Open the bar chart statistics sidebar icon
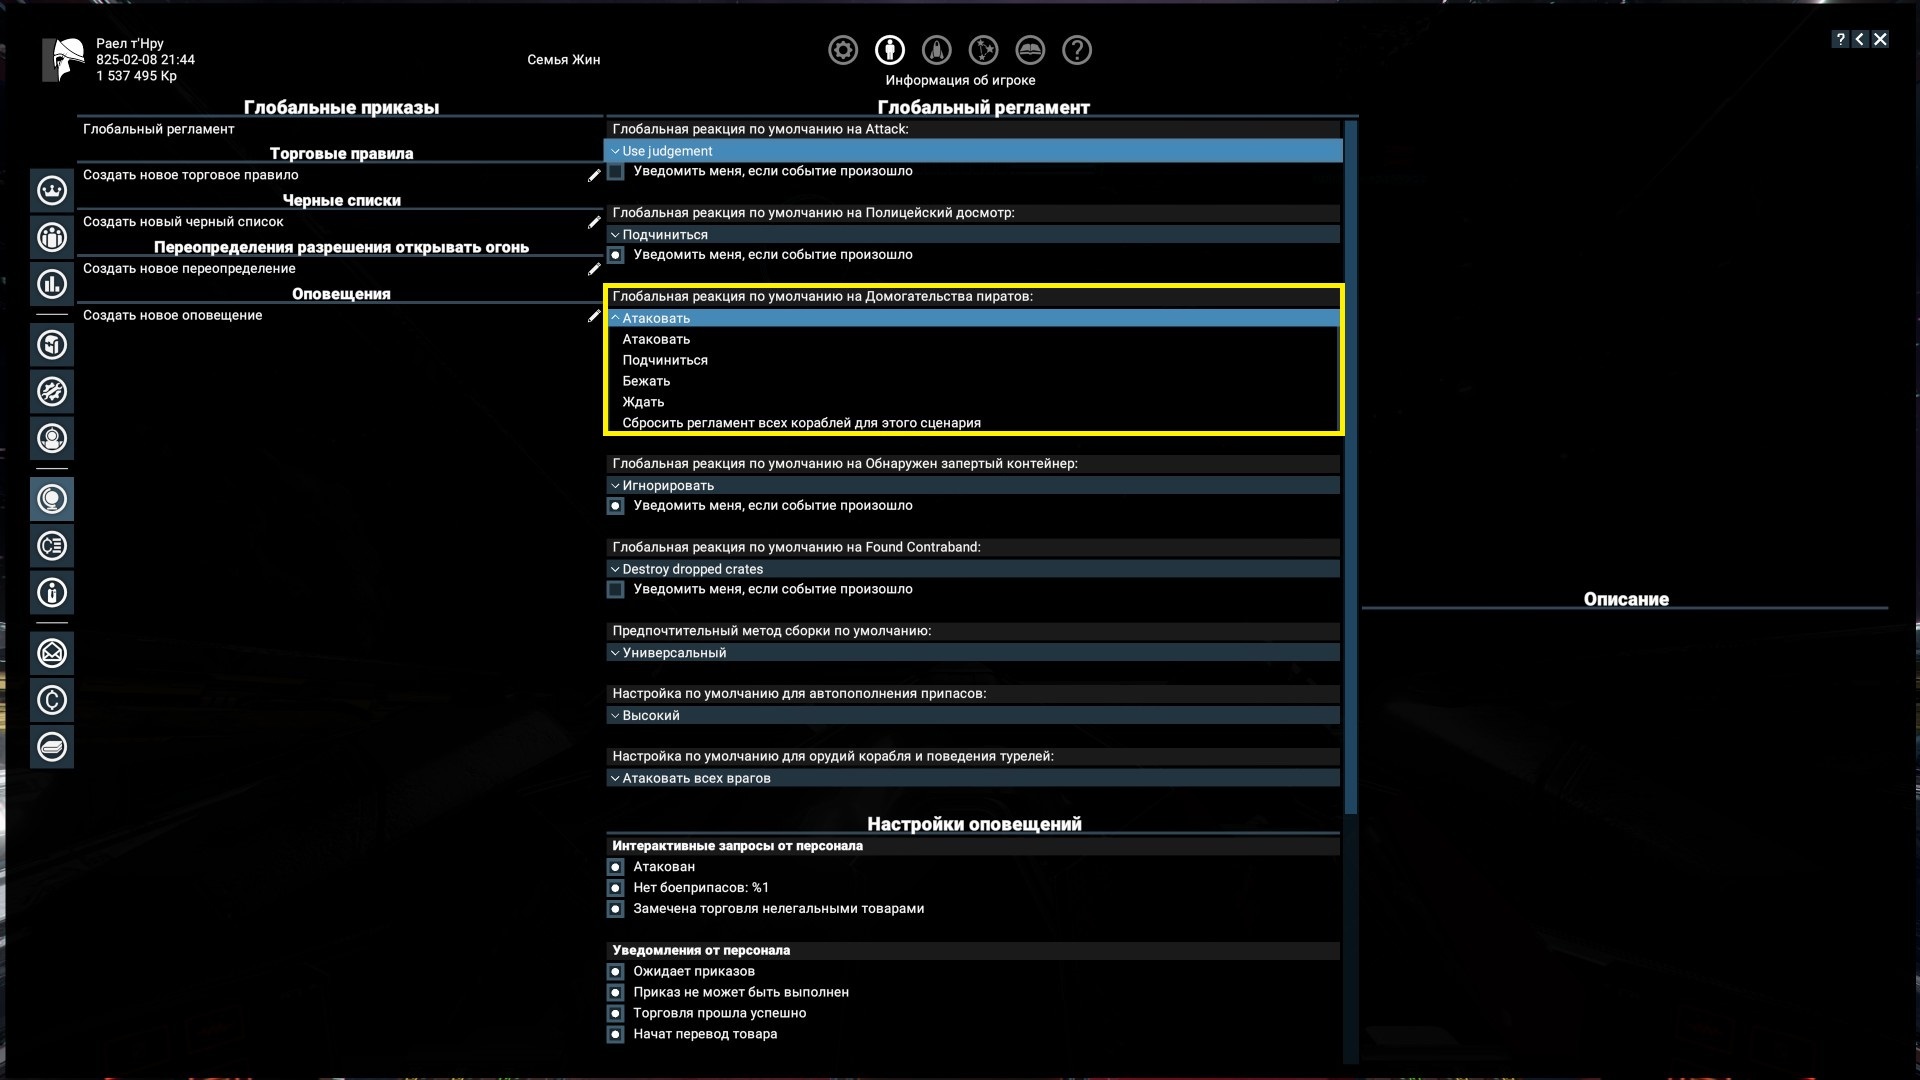The height and width of the screenshot is (1080, 1920). 52,284
